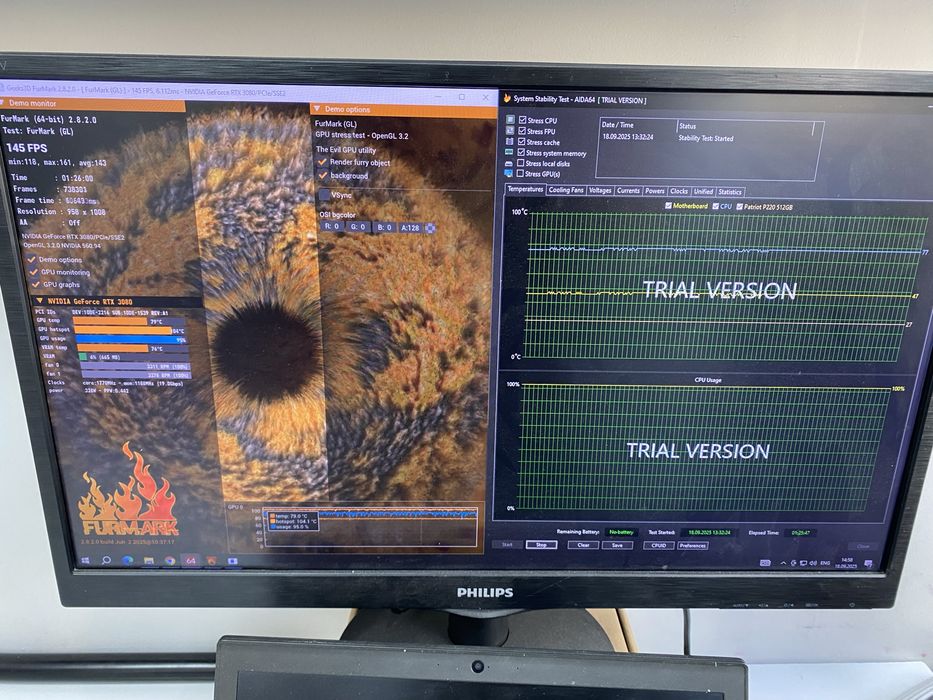
Task: Open File Explorer from the taskbar
Action: point(149,561)
